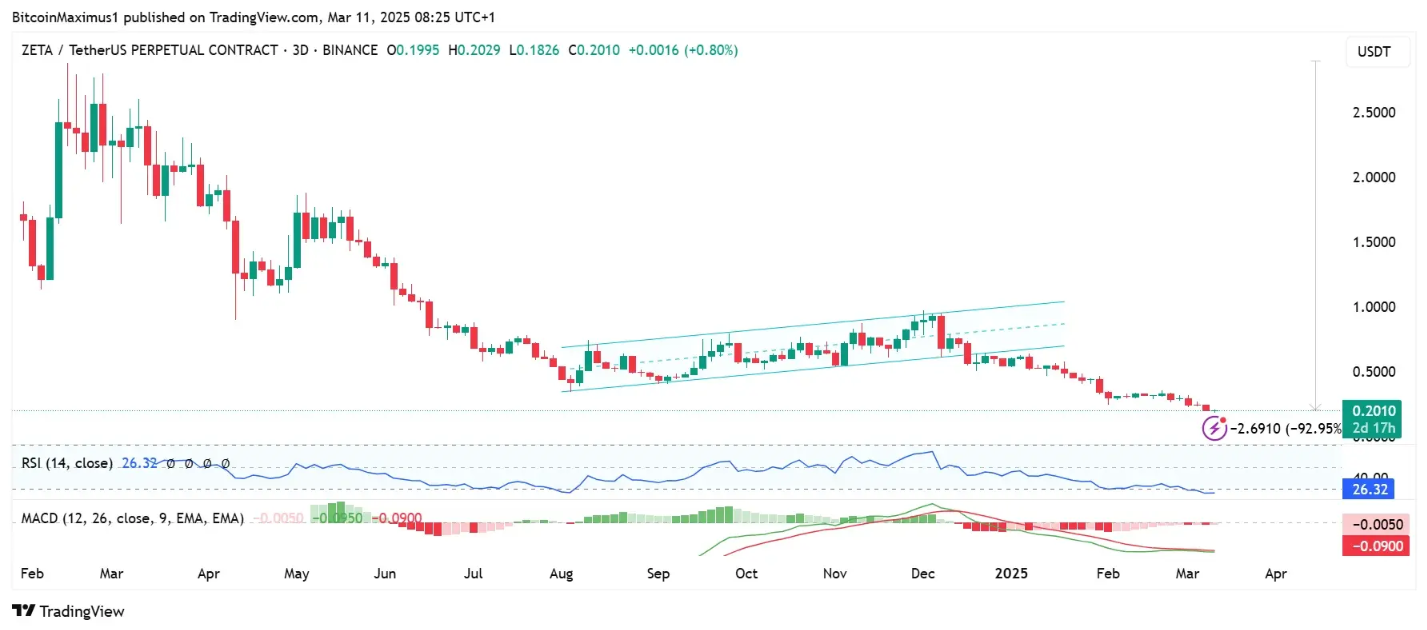Select the Apr label on the time axis
Screen dimensions: 1427x630
[x=1275, y=573]
